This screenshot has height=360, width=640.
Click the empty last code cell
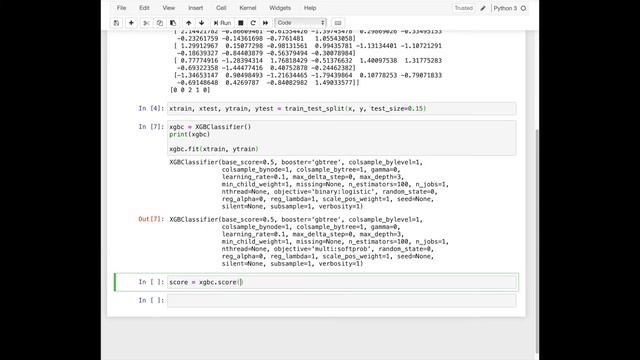[342, 300]
